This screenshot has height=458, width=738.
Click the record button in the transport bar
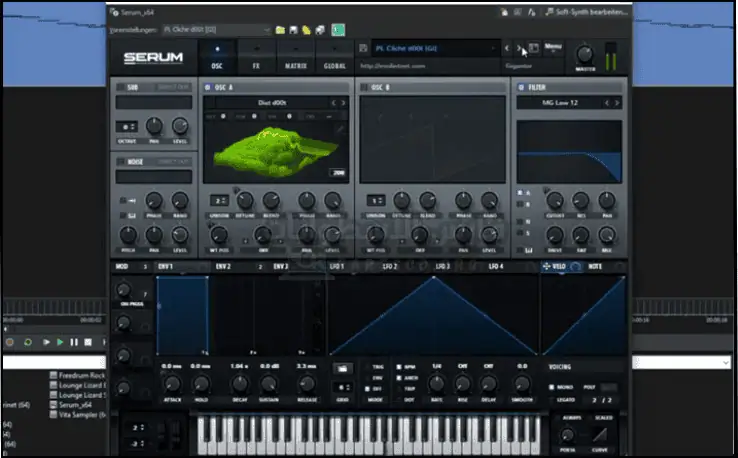click(10, 342)
